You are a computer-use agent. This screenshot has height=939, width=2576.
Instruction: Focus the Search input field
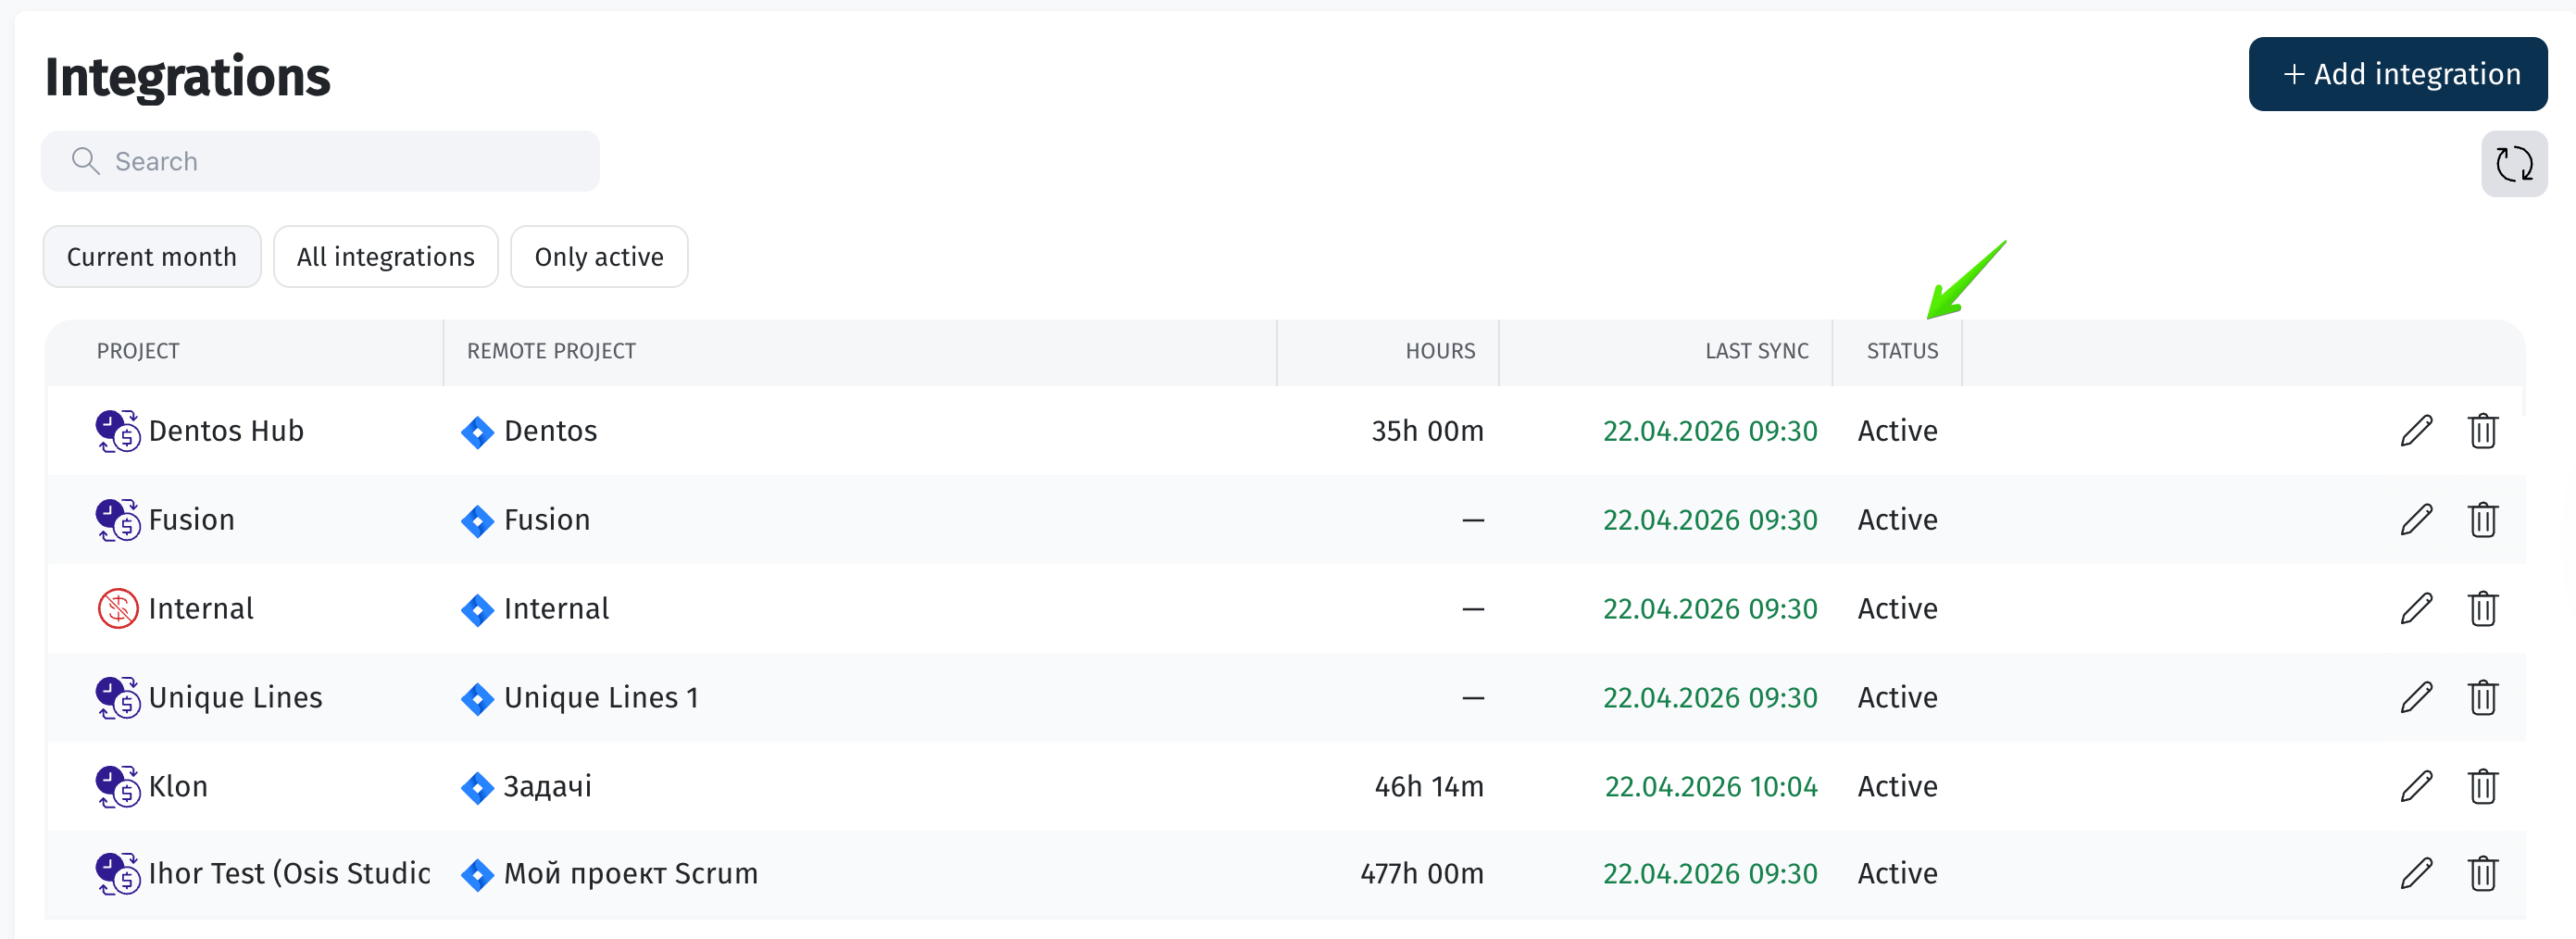click(x=340, y=161)
